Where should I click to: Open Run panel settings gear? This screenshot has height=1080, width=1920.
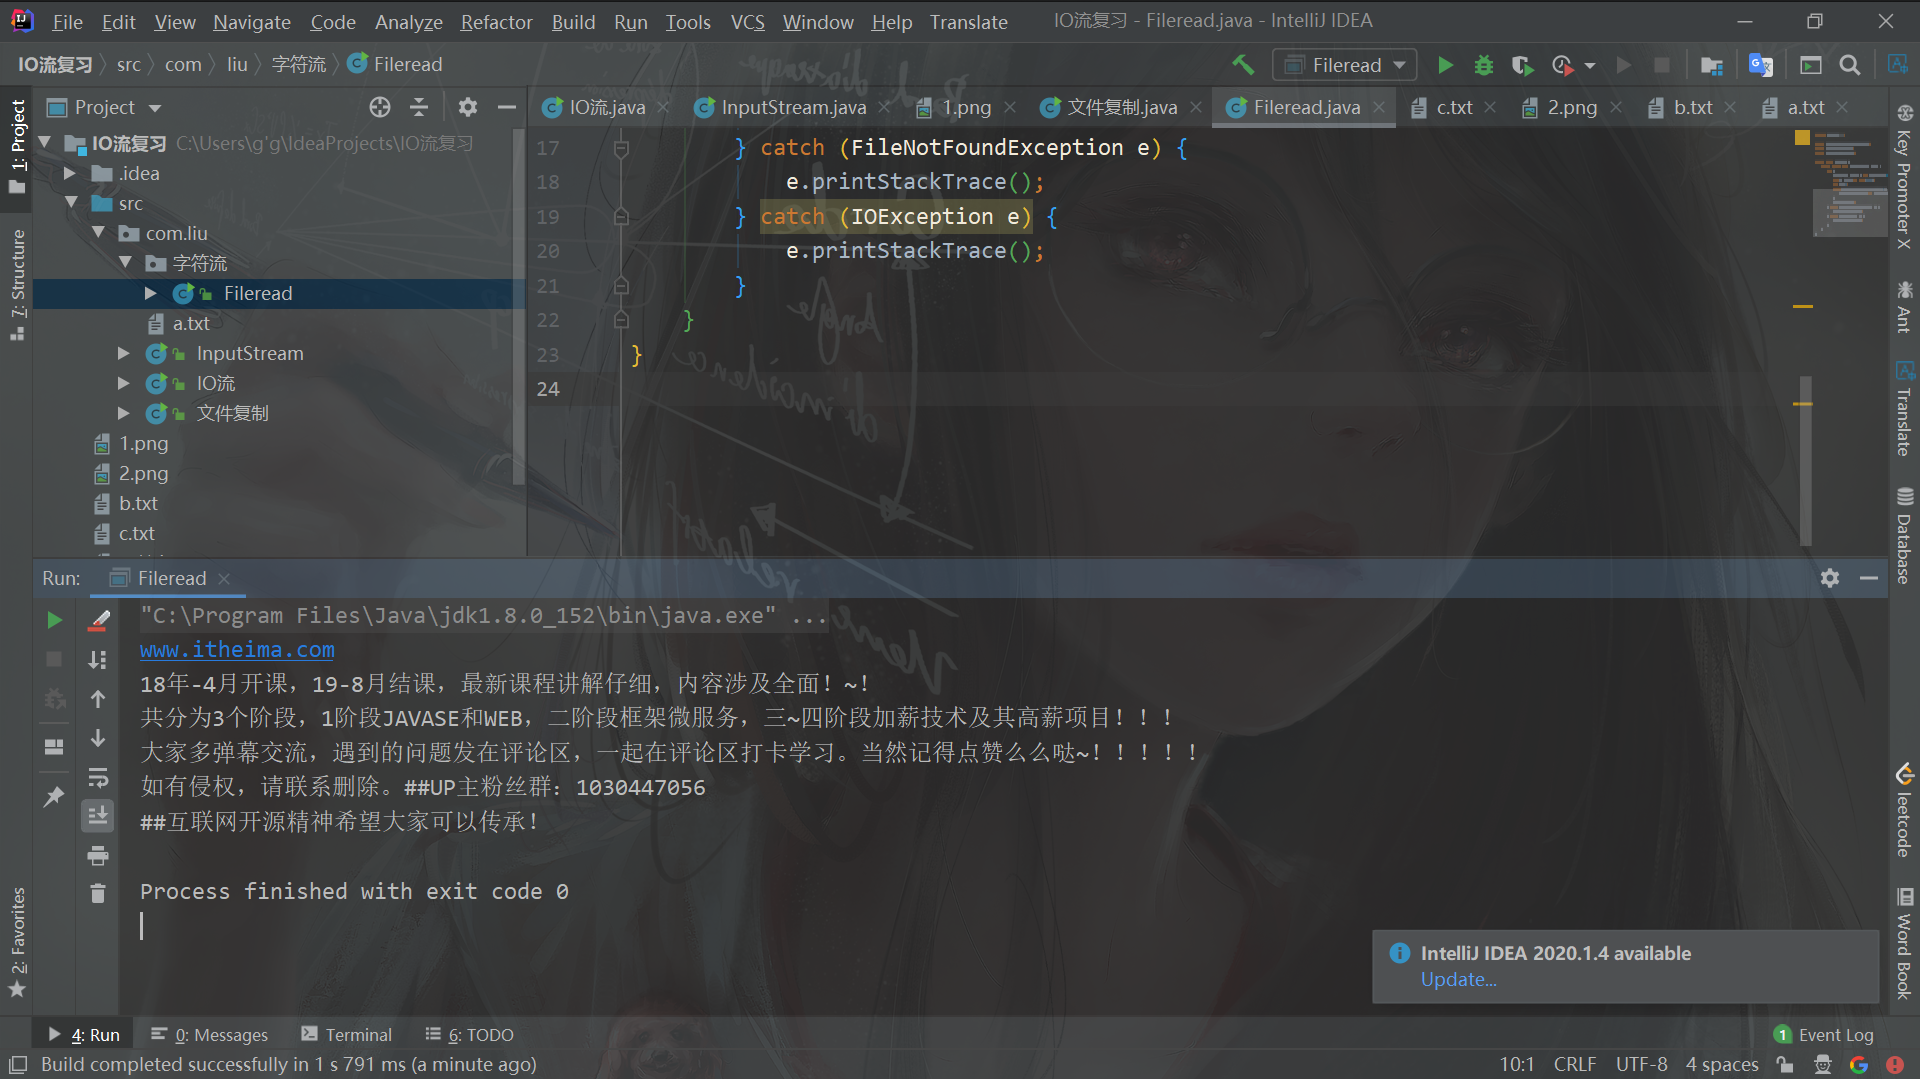(x=1830, y=578)
